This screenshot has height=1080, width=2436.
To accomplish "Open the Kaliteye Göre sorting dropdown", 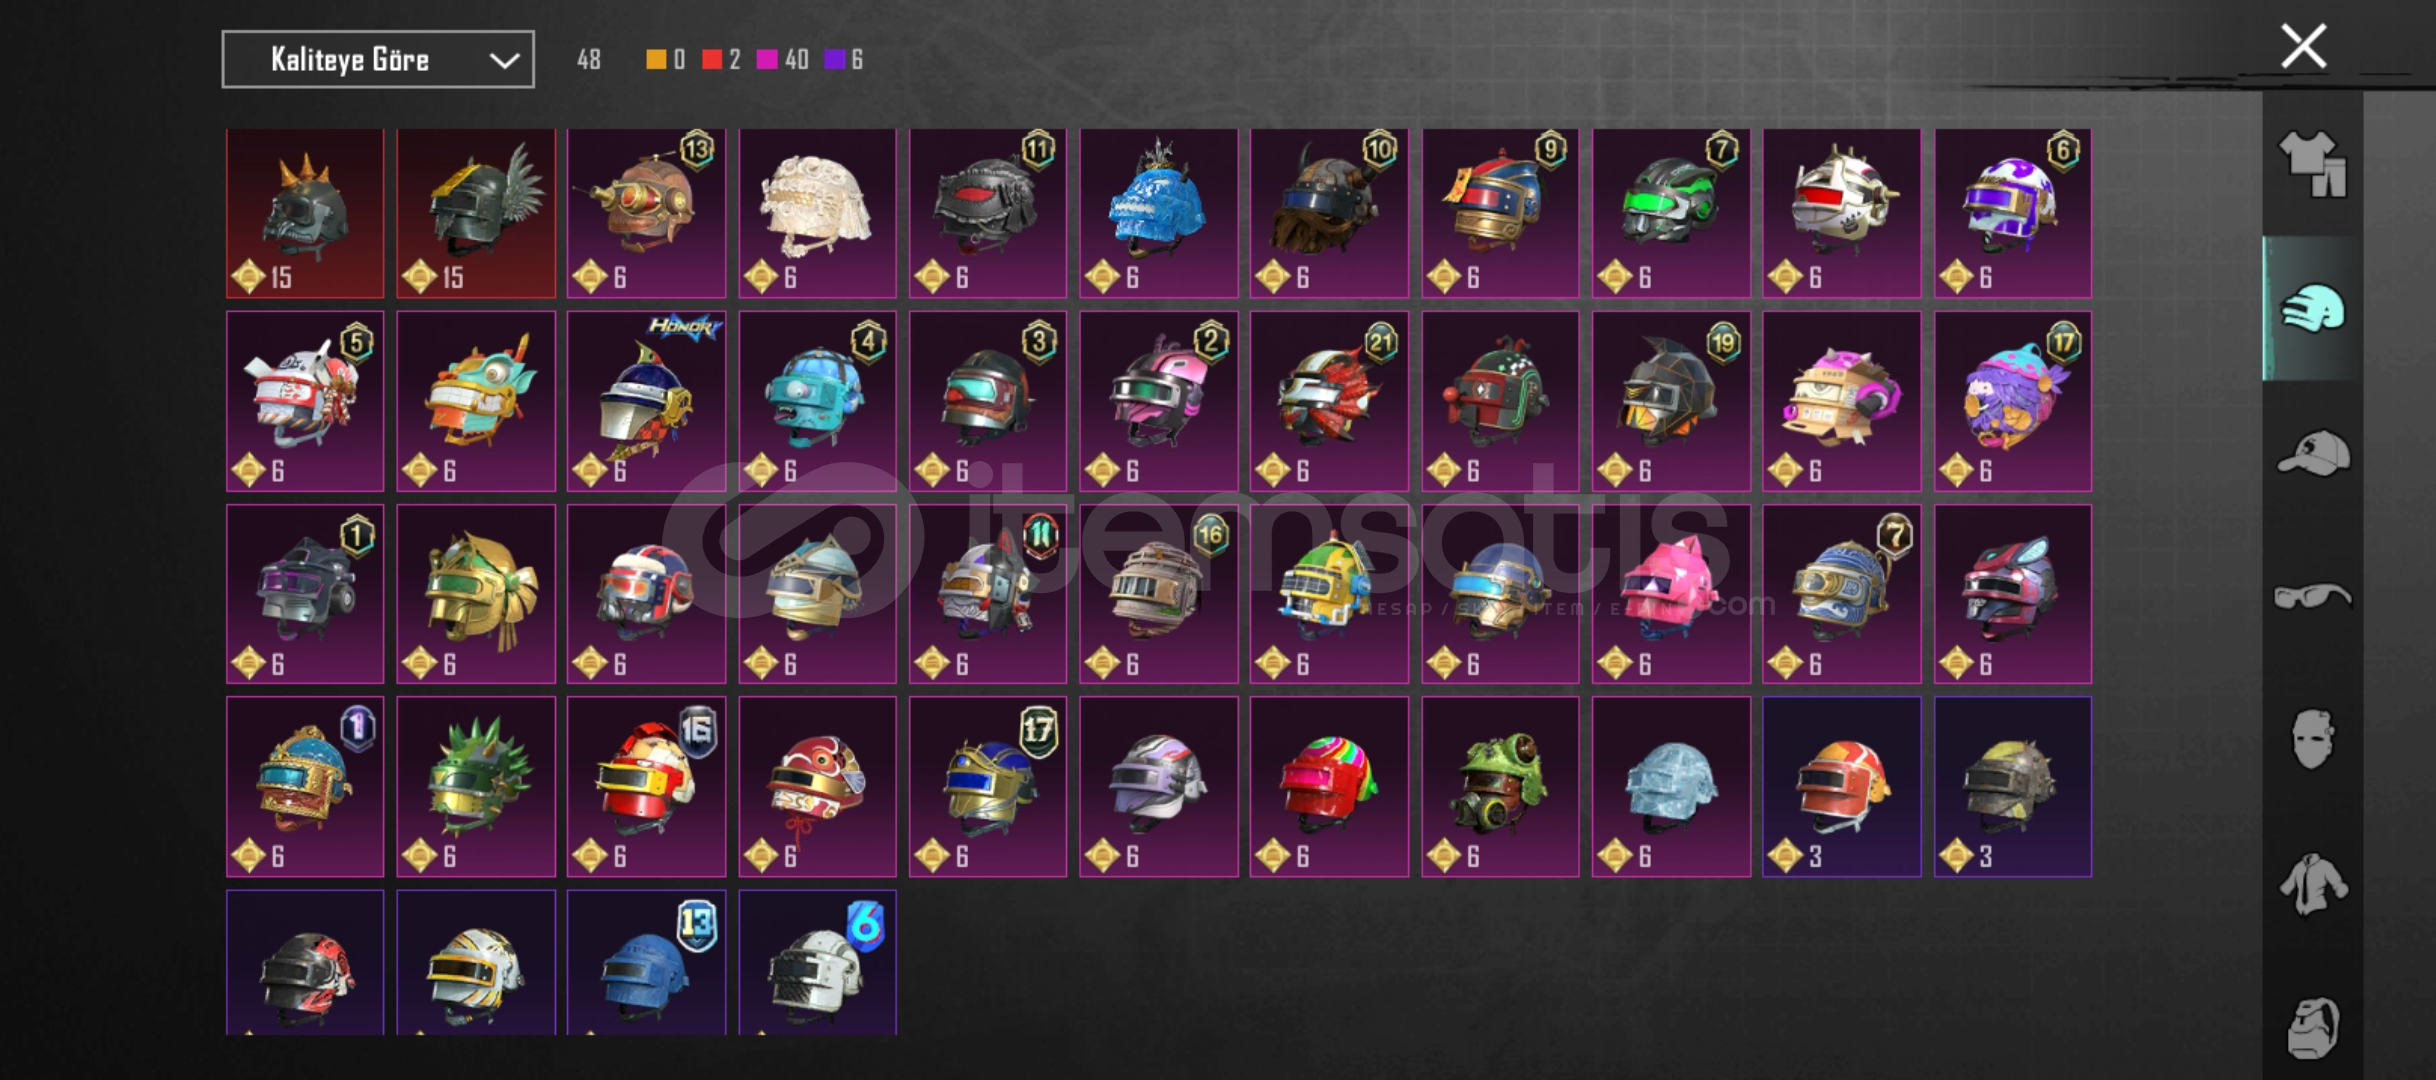I will point(378,60).
